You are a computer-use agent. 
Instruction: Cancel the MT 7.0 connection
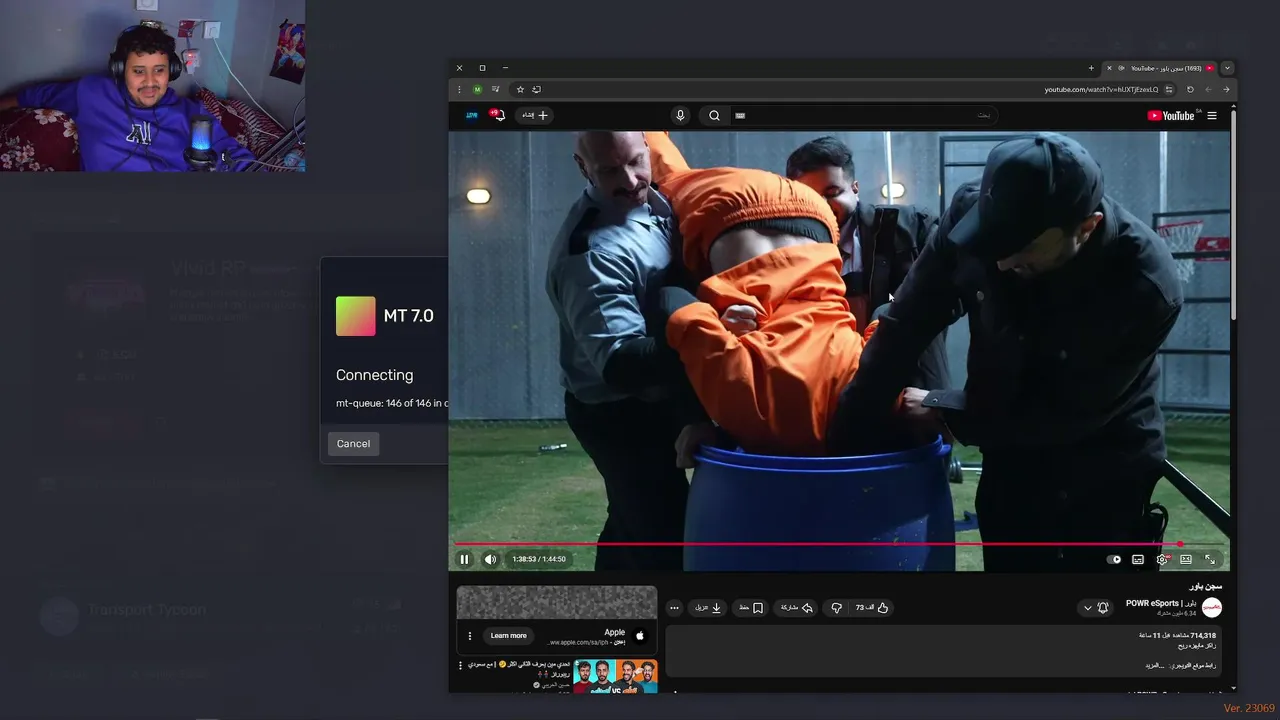tap(353, 443)
